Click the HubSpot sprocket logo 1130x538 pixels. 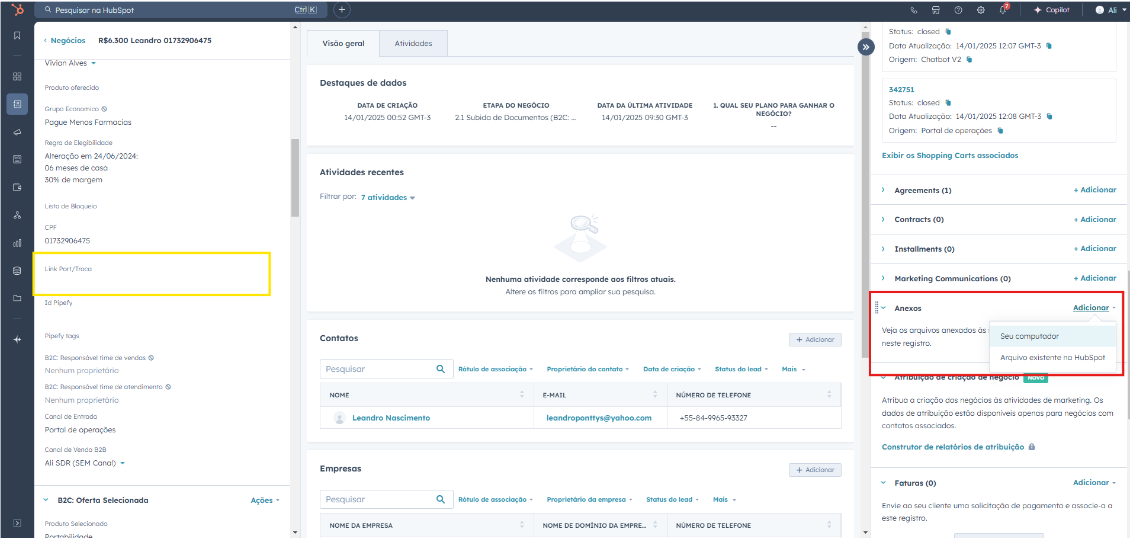coord(17,9)
